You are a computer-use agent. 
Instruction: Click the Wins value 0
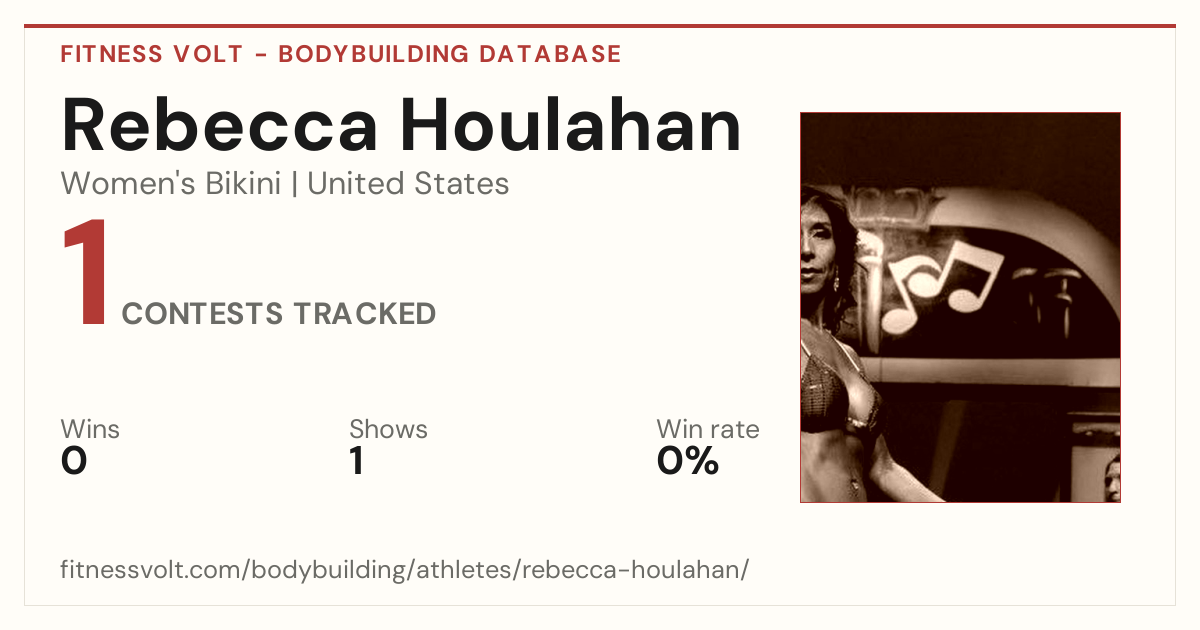[74, 461]
